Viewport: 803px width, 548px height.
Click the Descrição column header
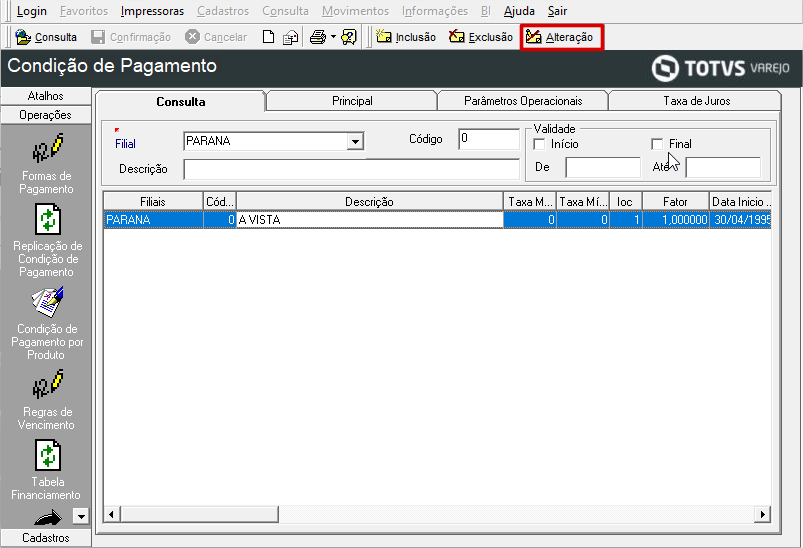[x=369, y=202]
